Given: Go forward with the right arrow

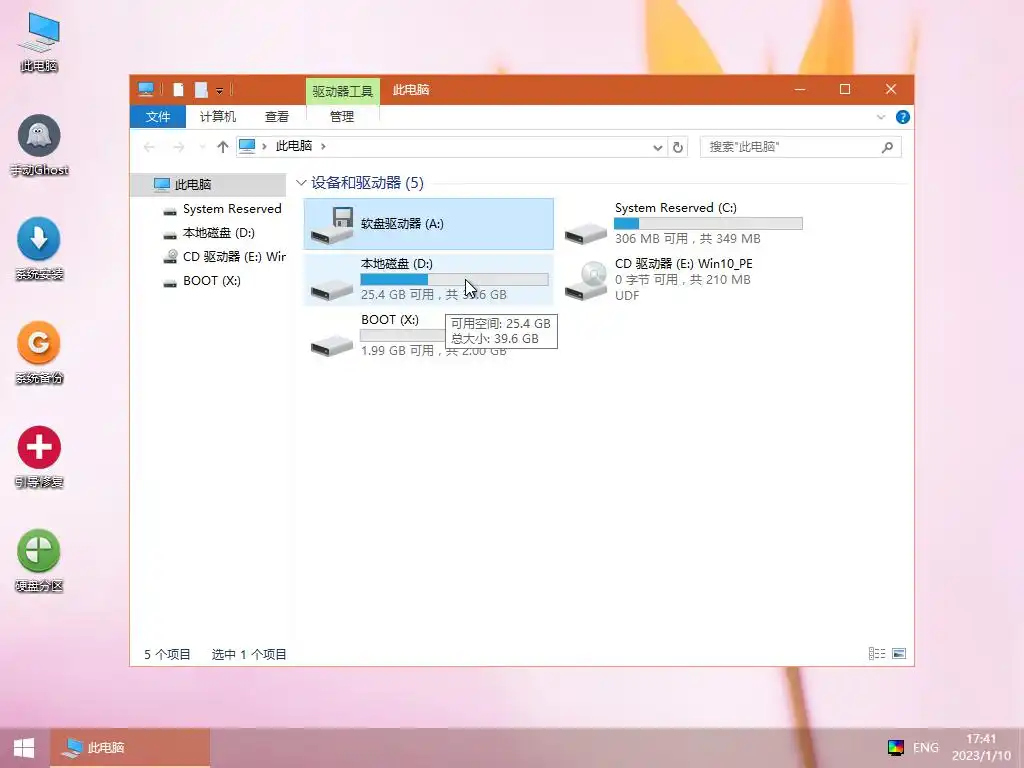Looking at the screenshot, I should point(178,147).
